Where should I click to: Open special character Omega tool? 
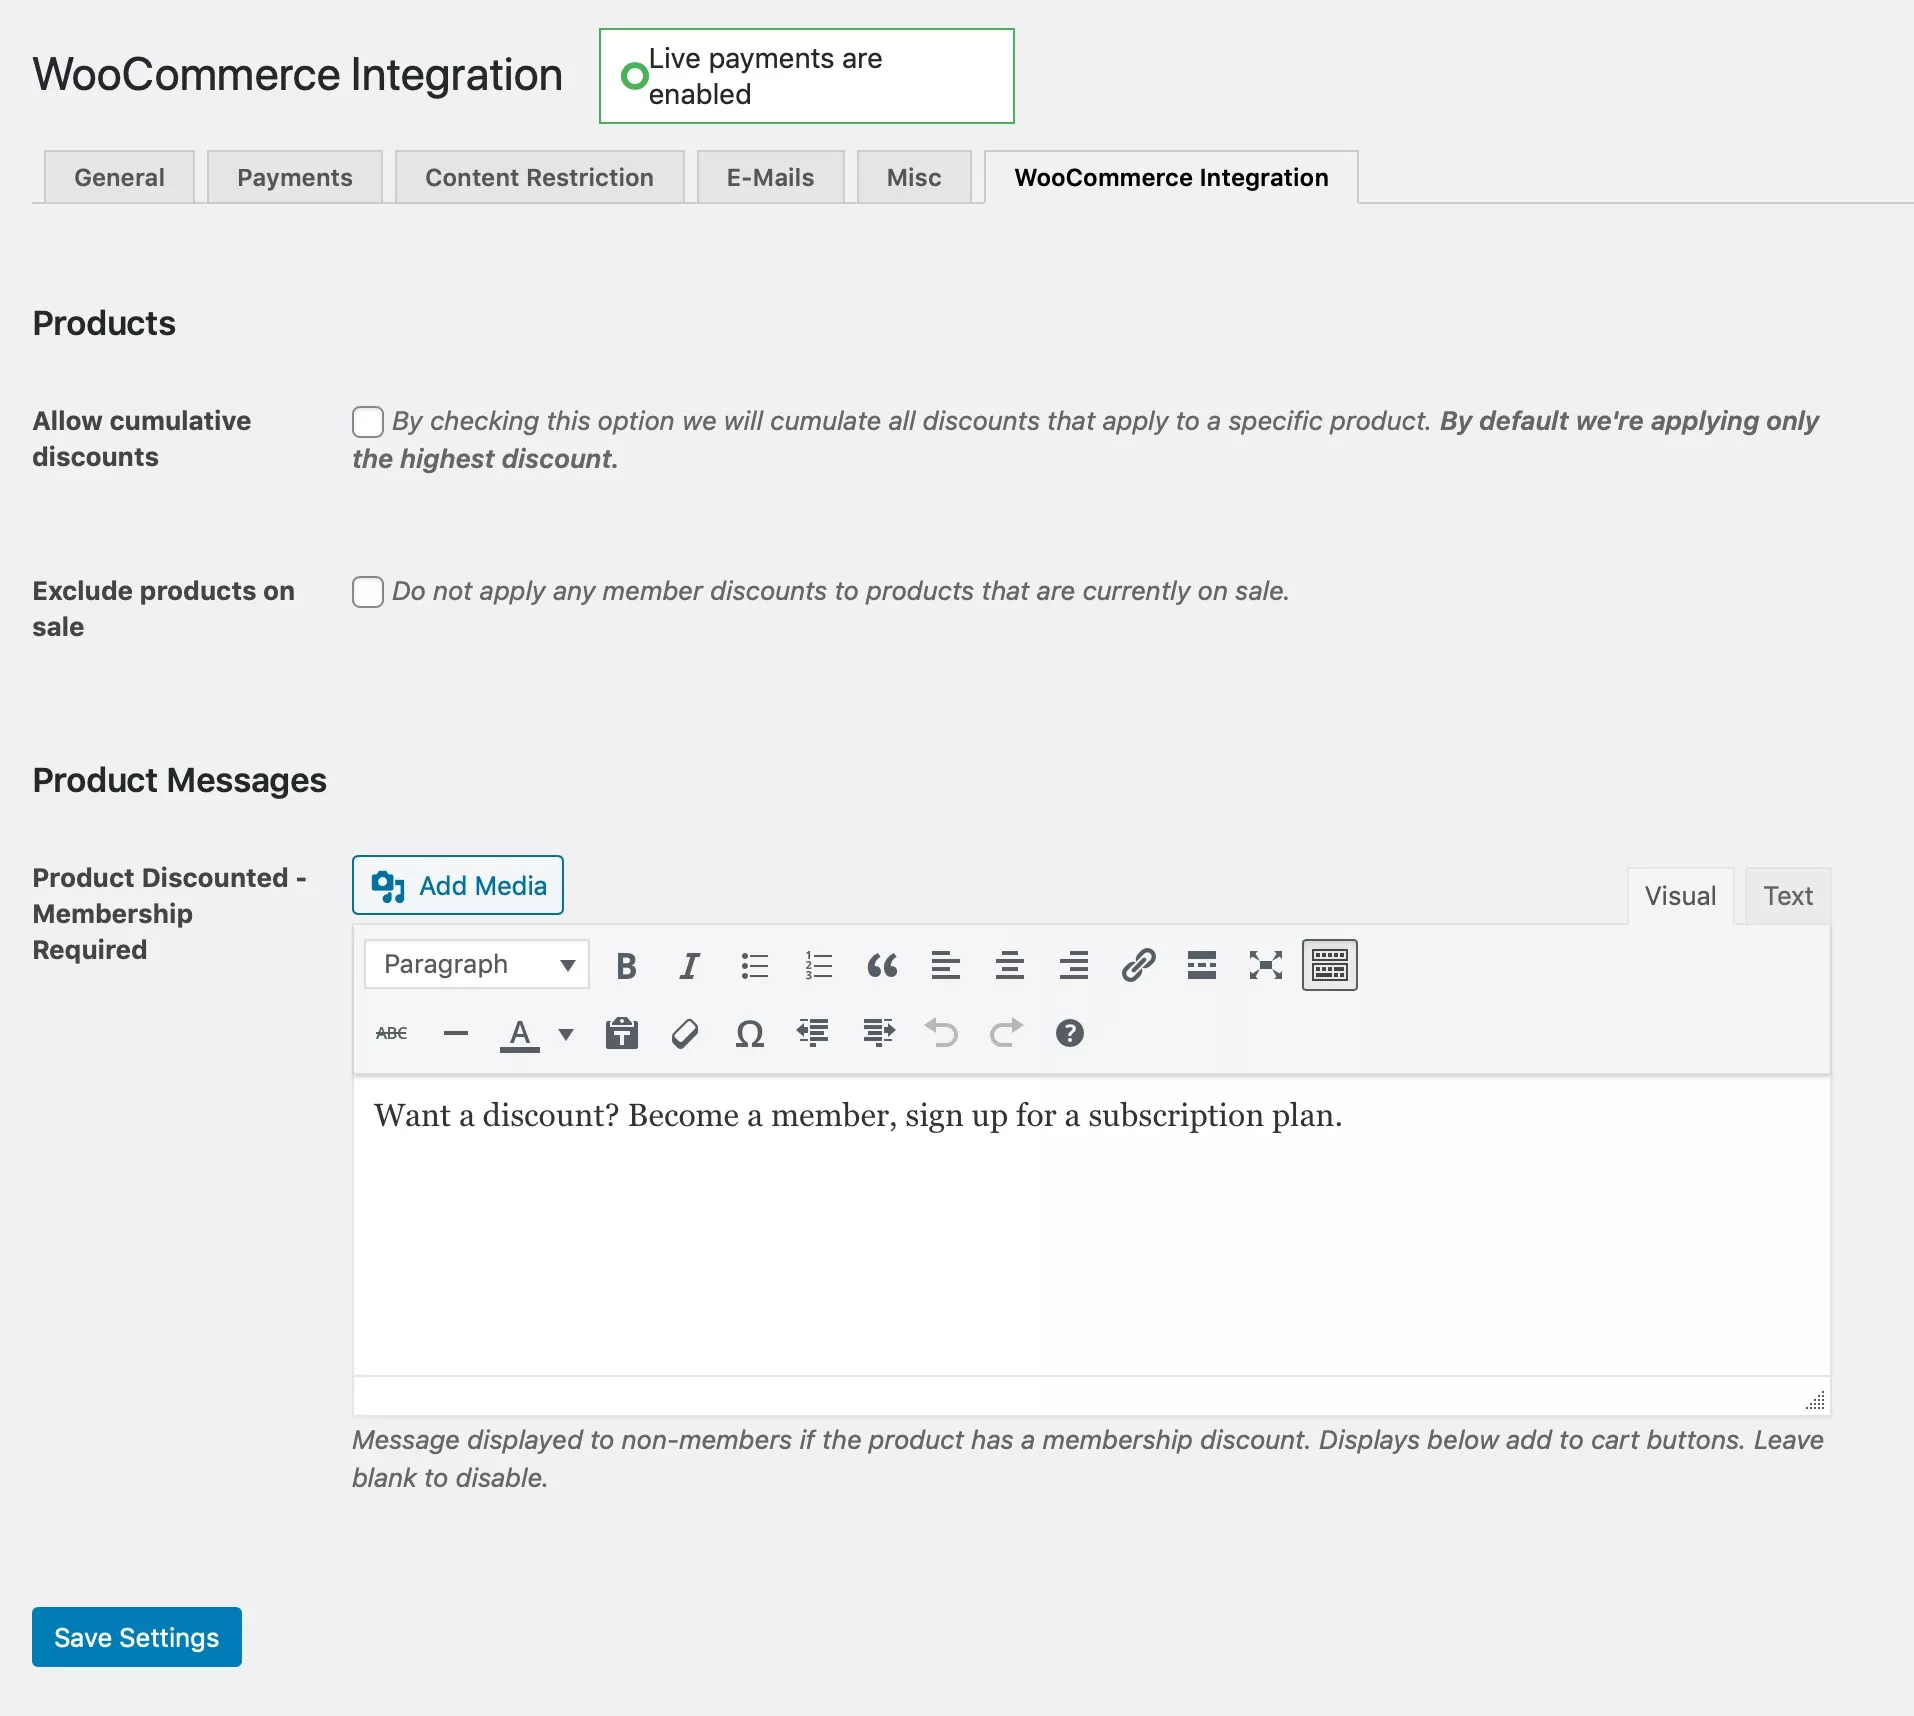click(750, 1033)
